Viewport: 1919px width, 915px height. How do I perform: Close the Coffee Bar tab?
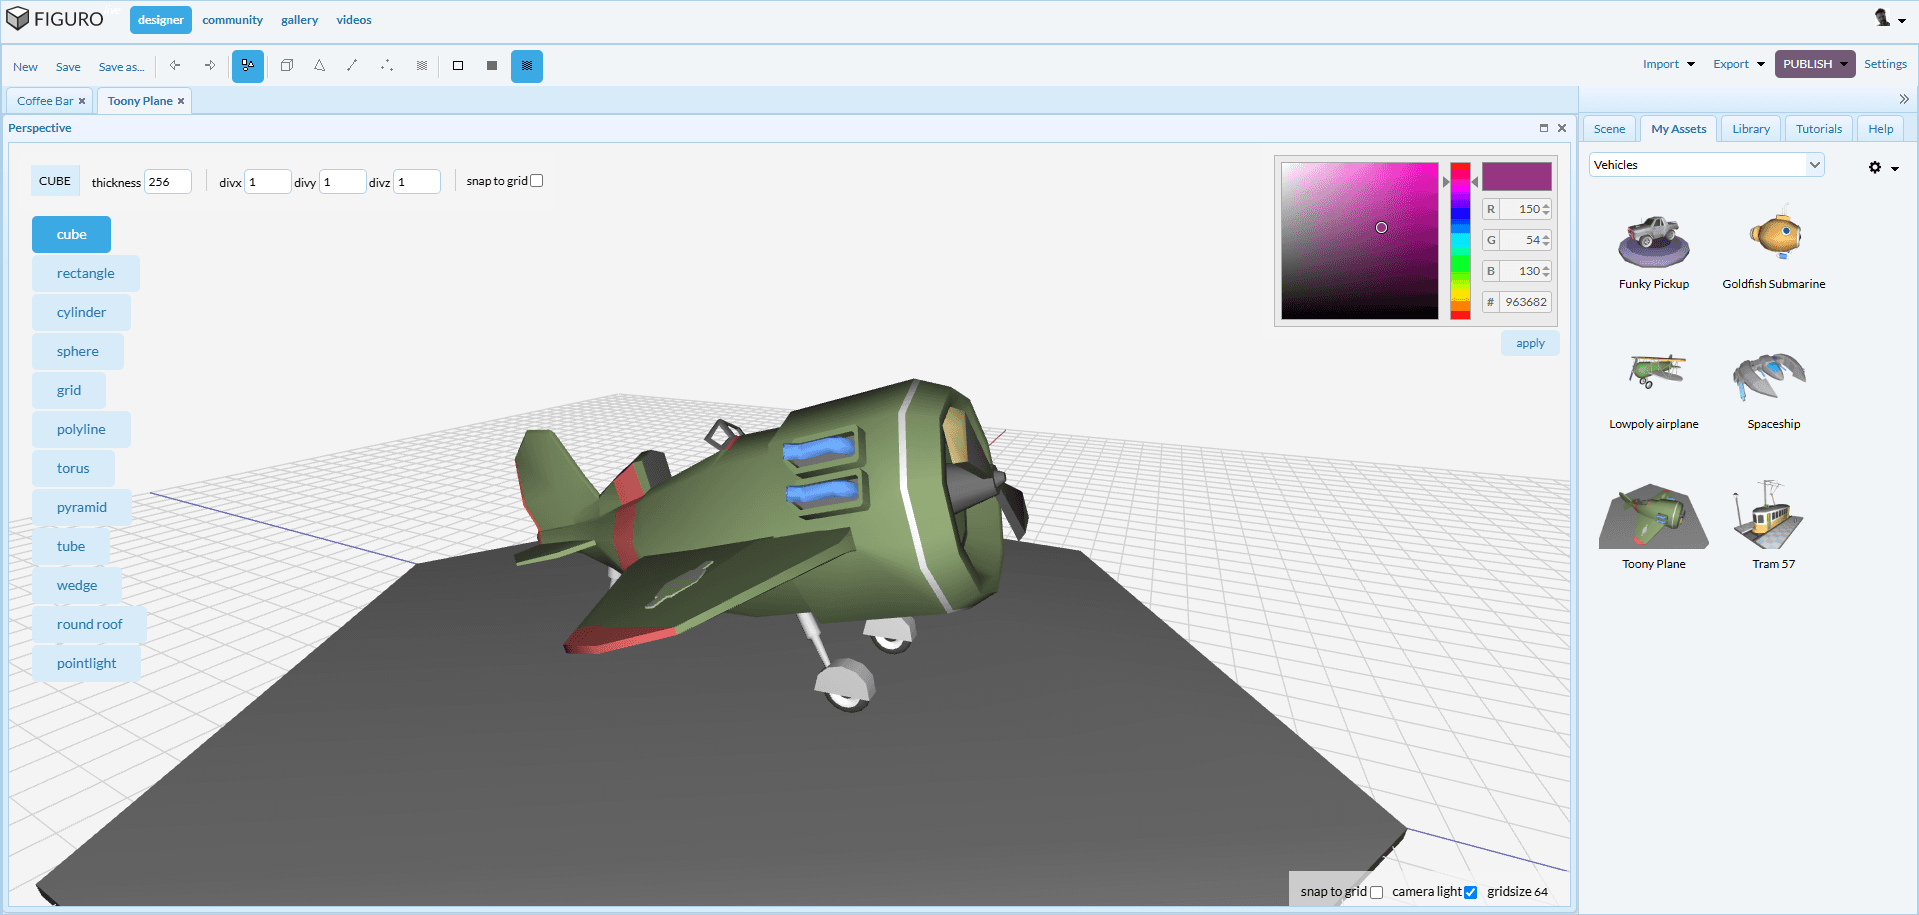pyautogui.click(x=82, y=101)
